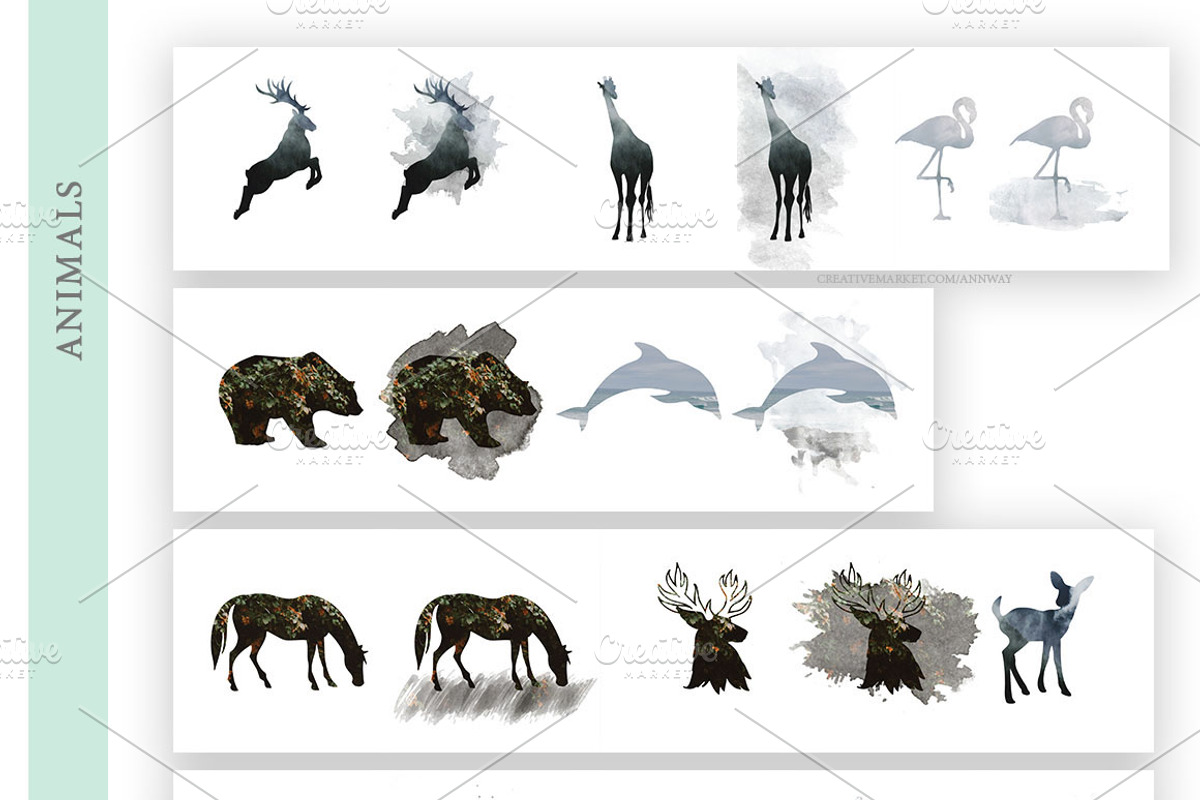This screenshot has width=1200, height=800.
Task: Select the plain leaping deer silhouette
Action: coord(278,149)
